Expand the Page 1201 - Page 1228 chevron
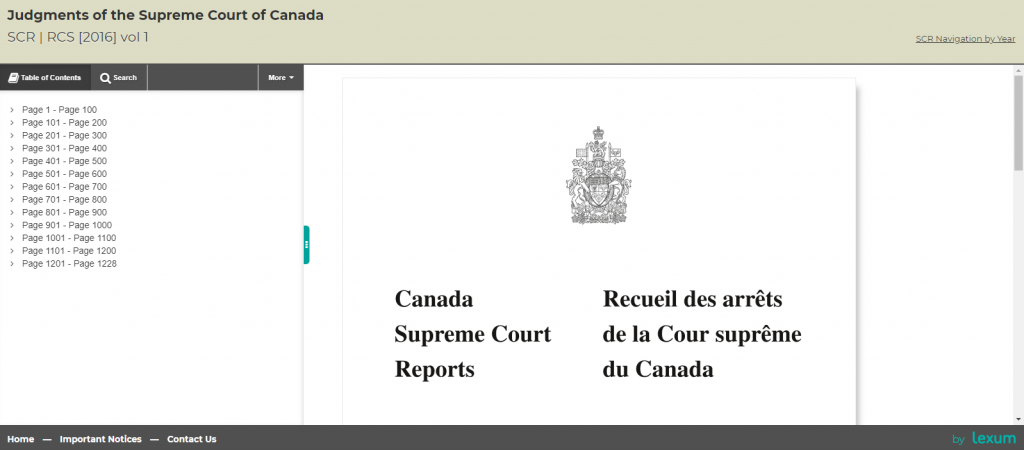The width and height of the screenshot is (1024, 450). click(x=11, y=264)
